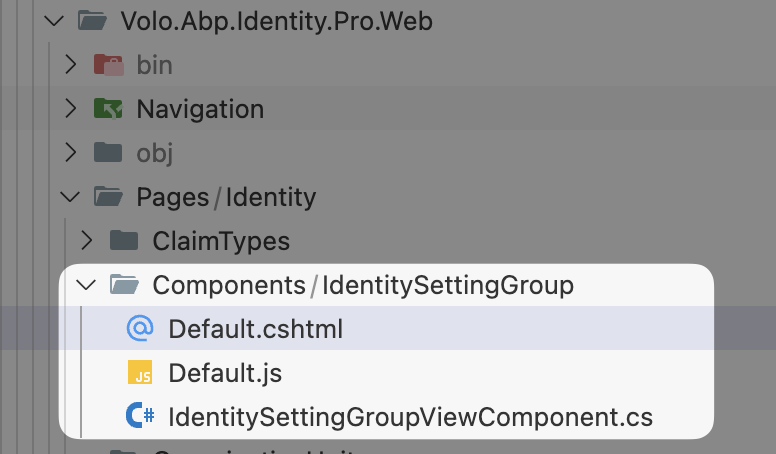The image size is (776, 454).
Task: Click the Volo.Abp.Identity.Pro.Web project folder icon
Action: tap(92, 21)
